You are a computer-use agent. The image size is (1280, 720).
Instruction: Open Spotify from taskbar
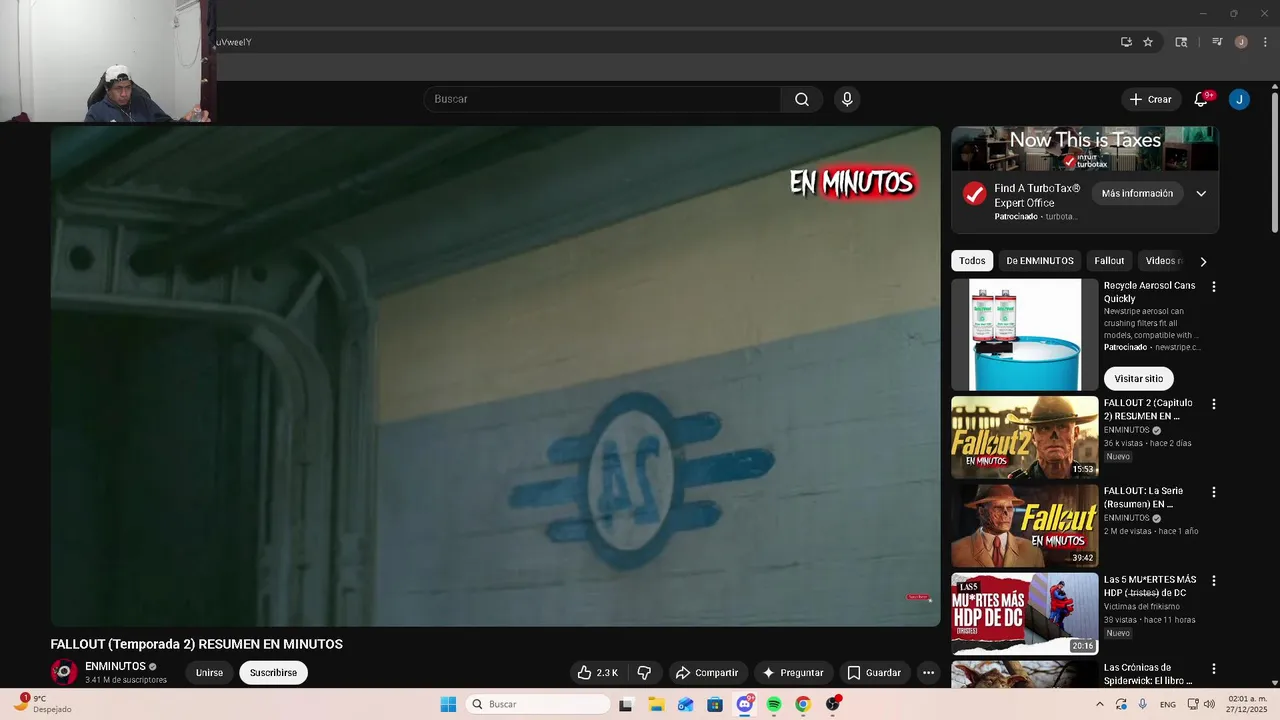(x=774, y=704)
